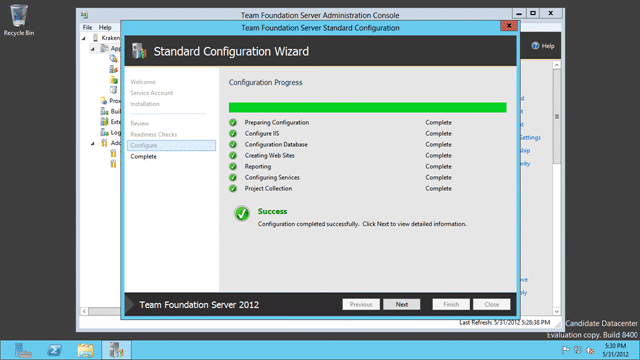Click the Configuration Progress heading
The image size is (640, 360).
click(x=265, y=82)
